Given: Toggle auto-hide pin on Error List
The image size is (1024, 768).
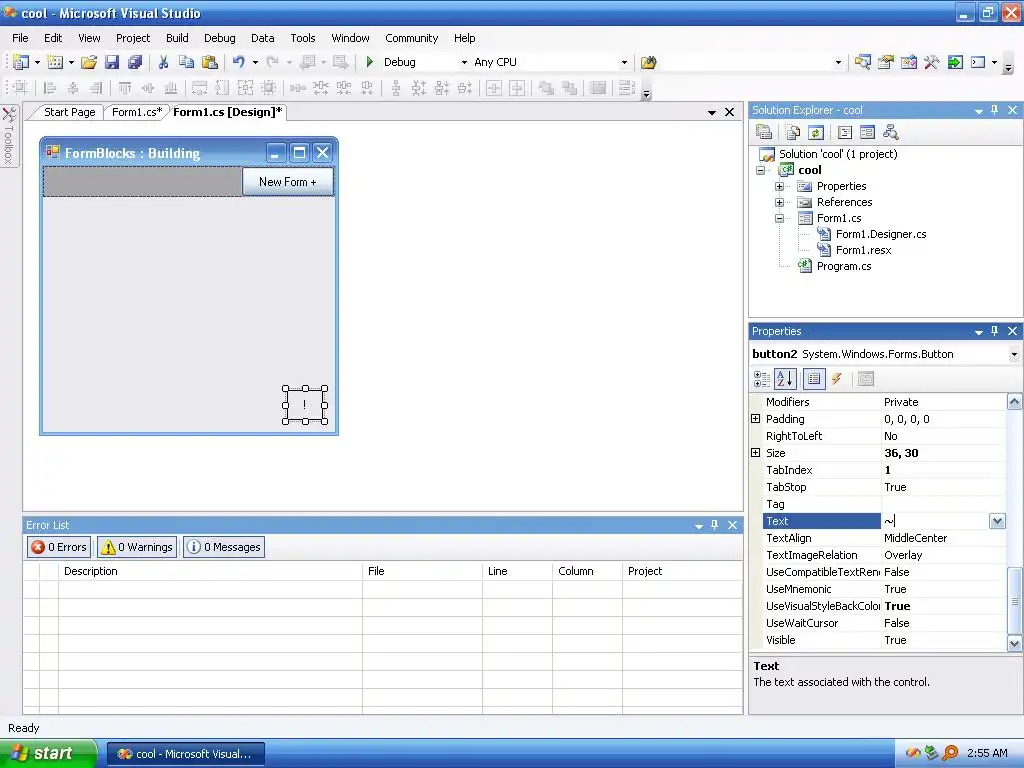Looking at the screenshot, I should pyautogui.click(x=714, y=524).
